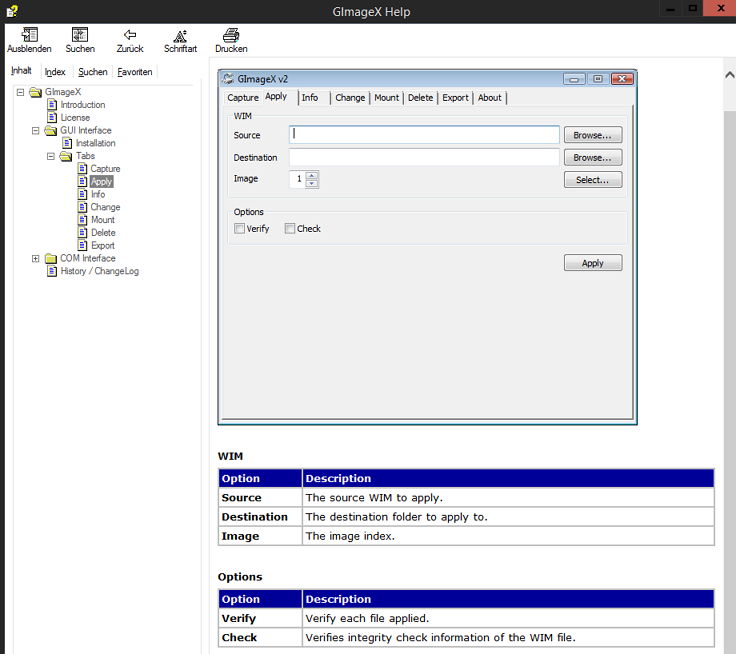Click the Installation page icon

(x=68, y=143)
